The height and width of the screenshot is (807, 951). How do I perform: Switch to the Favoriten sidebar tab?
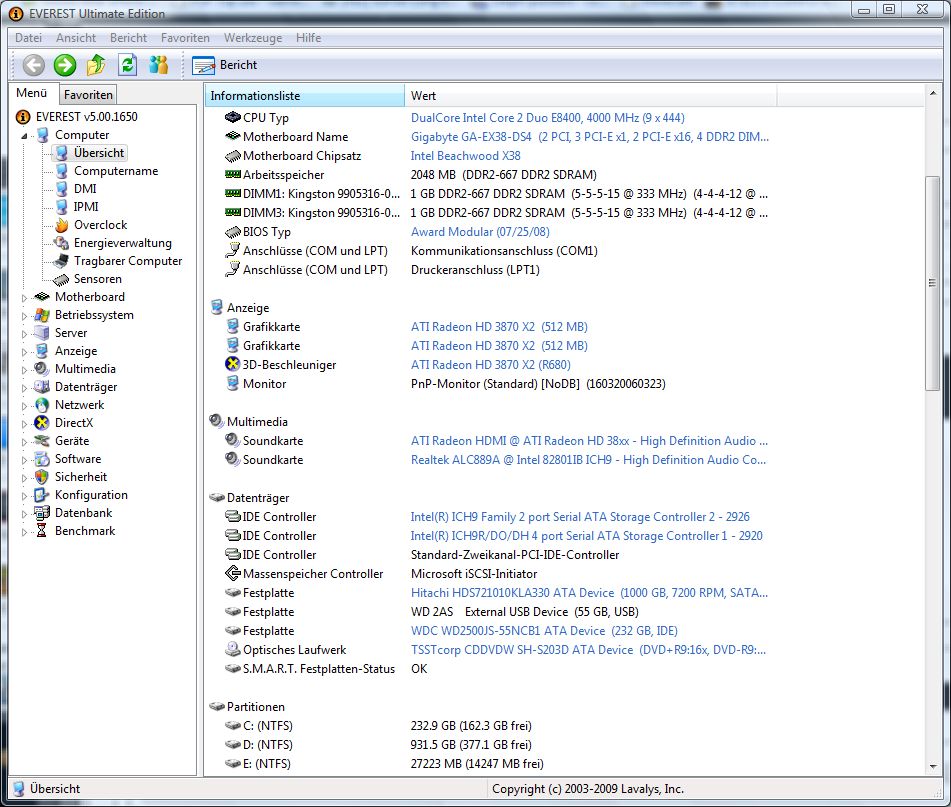point(89,95)
